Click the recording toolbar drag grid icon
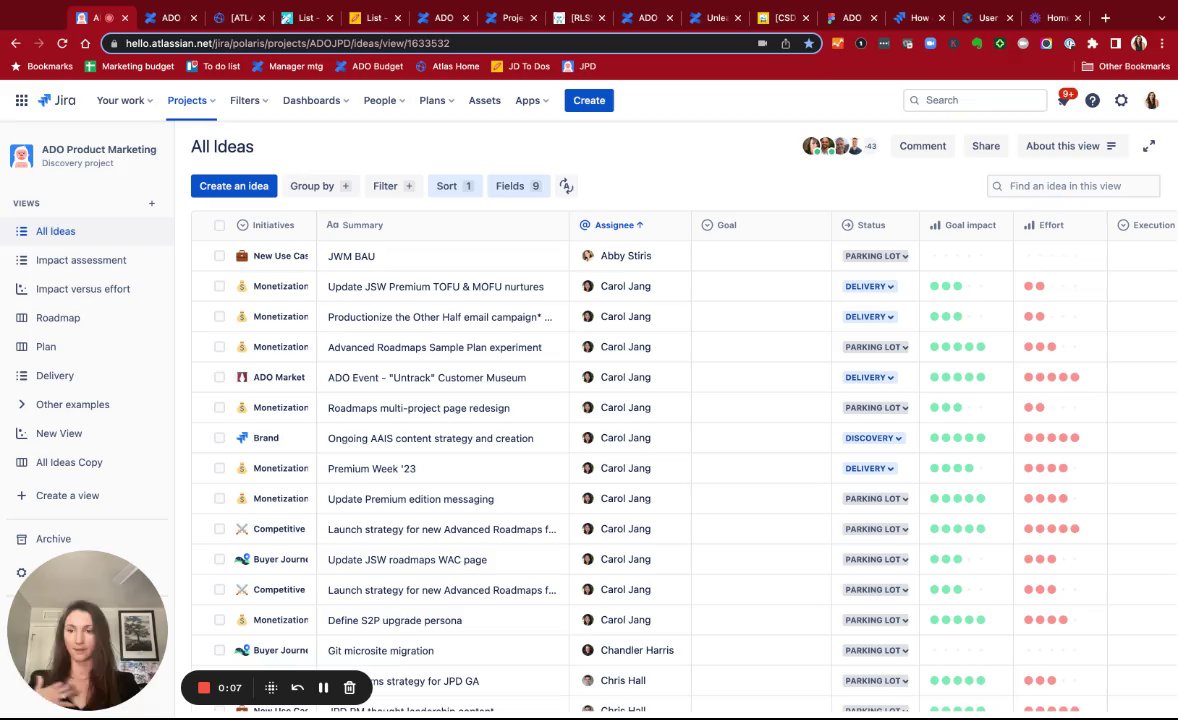 271,688
